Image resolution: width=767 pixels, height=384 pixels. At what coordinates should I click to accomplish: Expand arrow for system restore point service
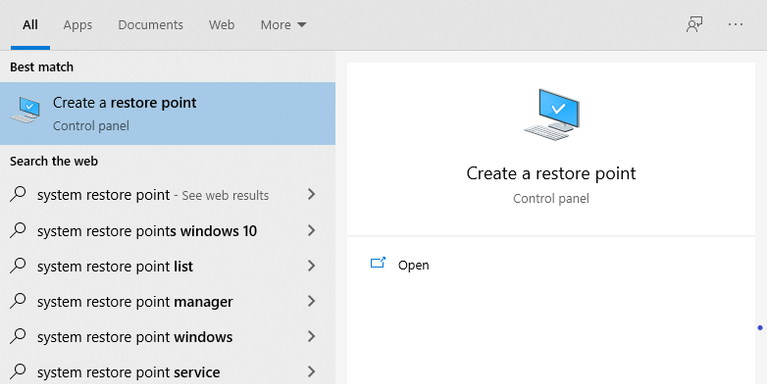click(311, 372)
